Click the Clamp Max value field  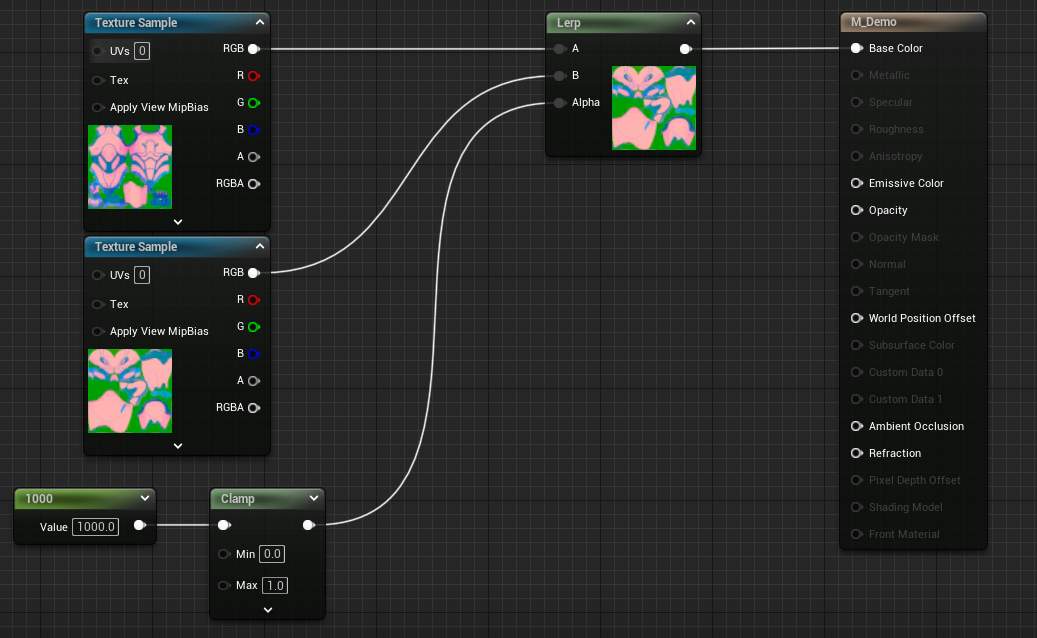click(x=274, y=584)
